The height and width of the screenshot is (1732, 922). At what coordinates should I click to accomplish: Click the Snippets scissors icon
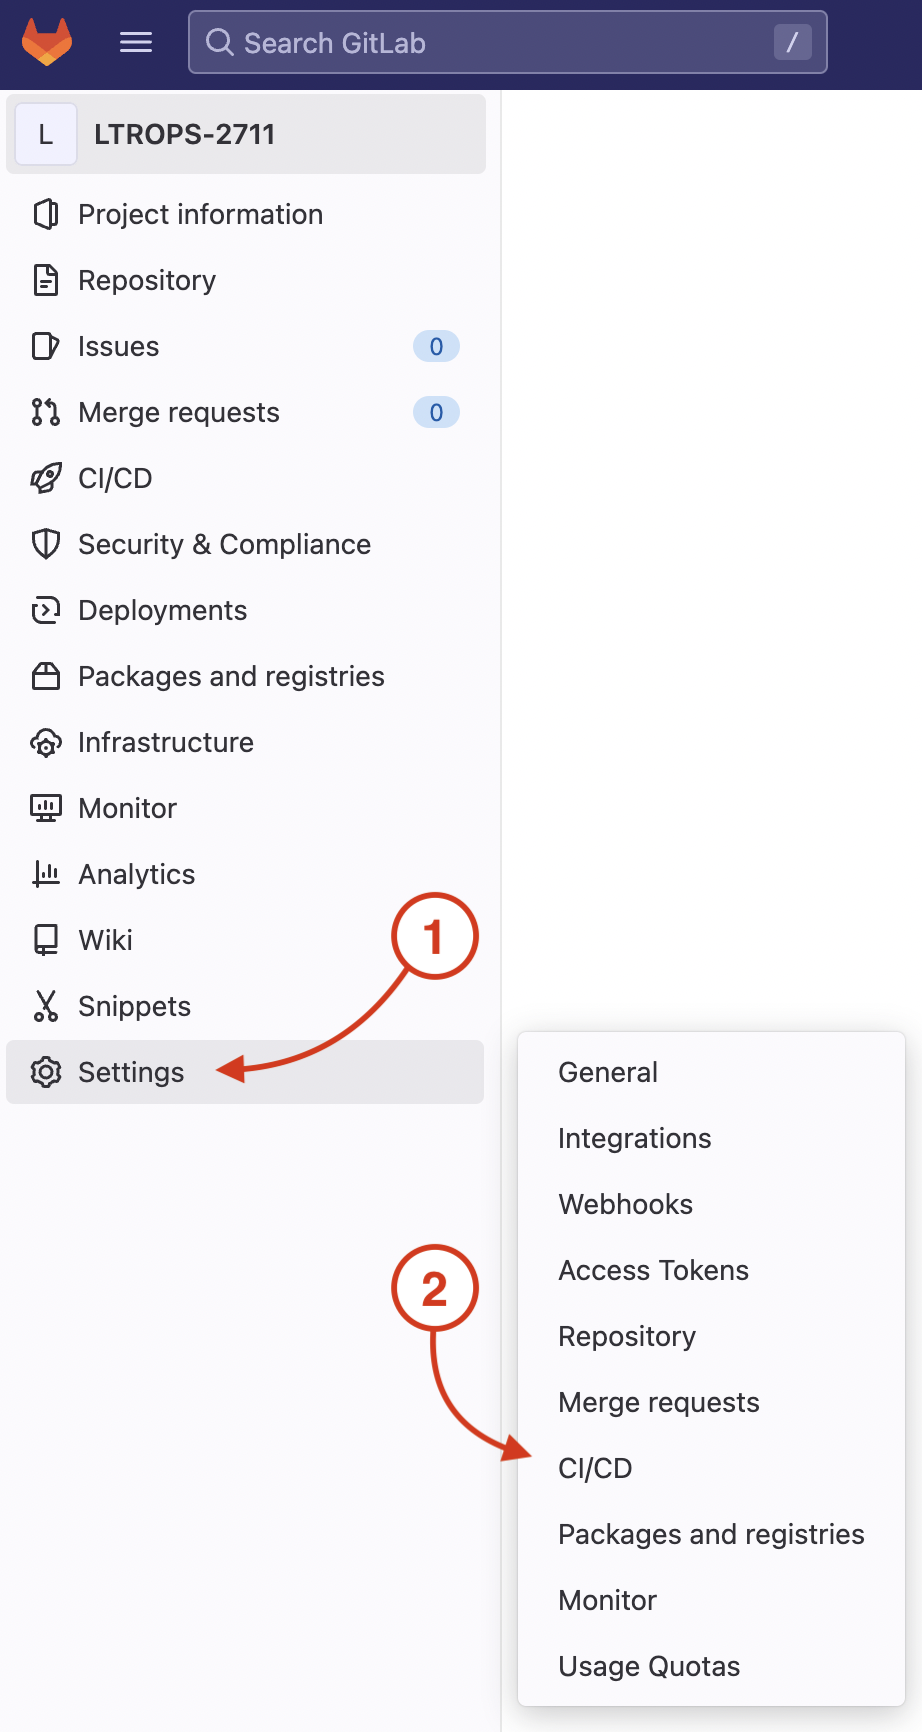click(46, 1006)
